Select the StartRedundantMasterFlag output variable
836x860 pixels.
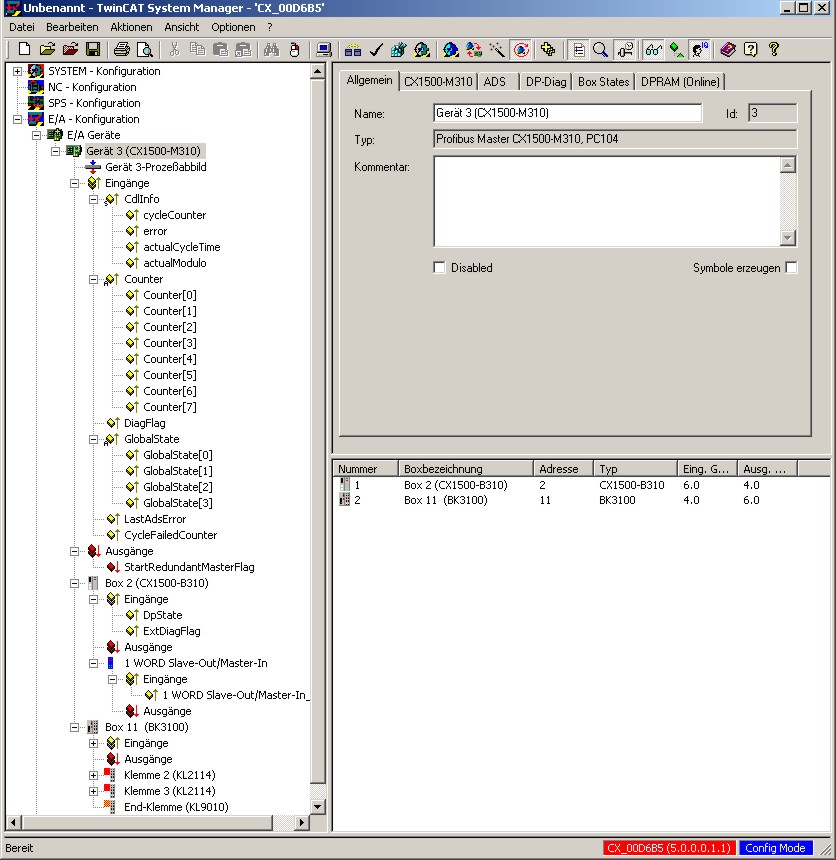[189, 567]
